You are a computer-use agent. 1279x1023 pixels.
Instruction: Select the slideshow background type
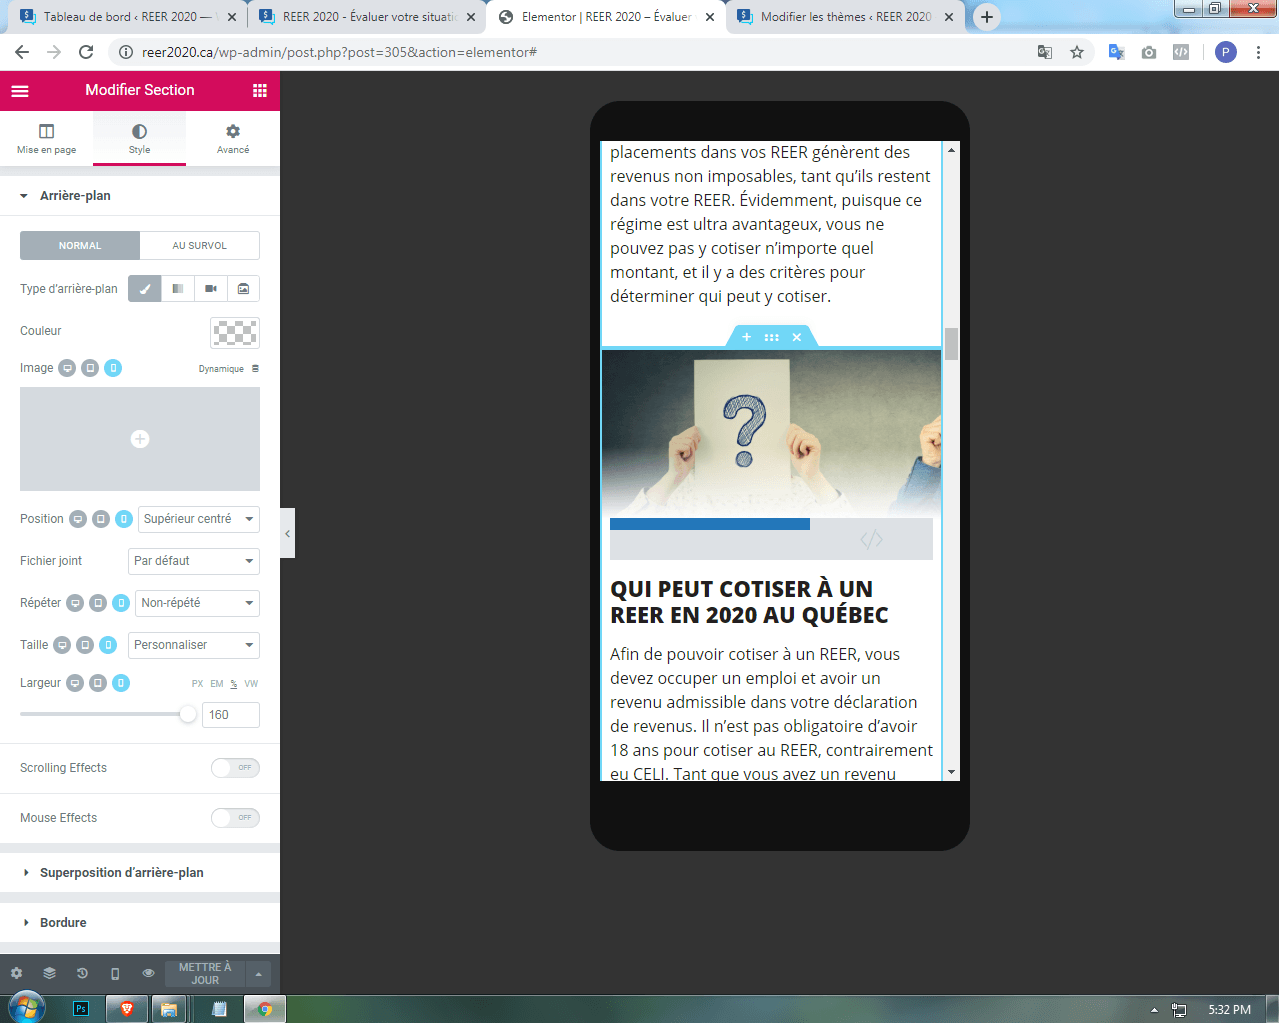click(x=244, y=289)
